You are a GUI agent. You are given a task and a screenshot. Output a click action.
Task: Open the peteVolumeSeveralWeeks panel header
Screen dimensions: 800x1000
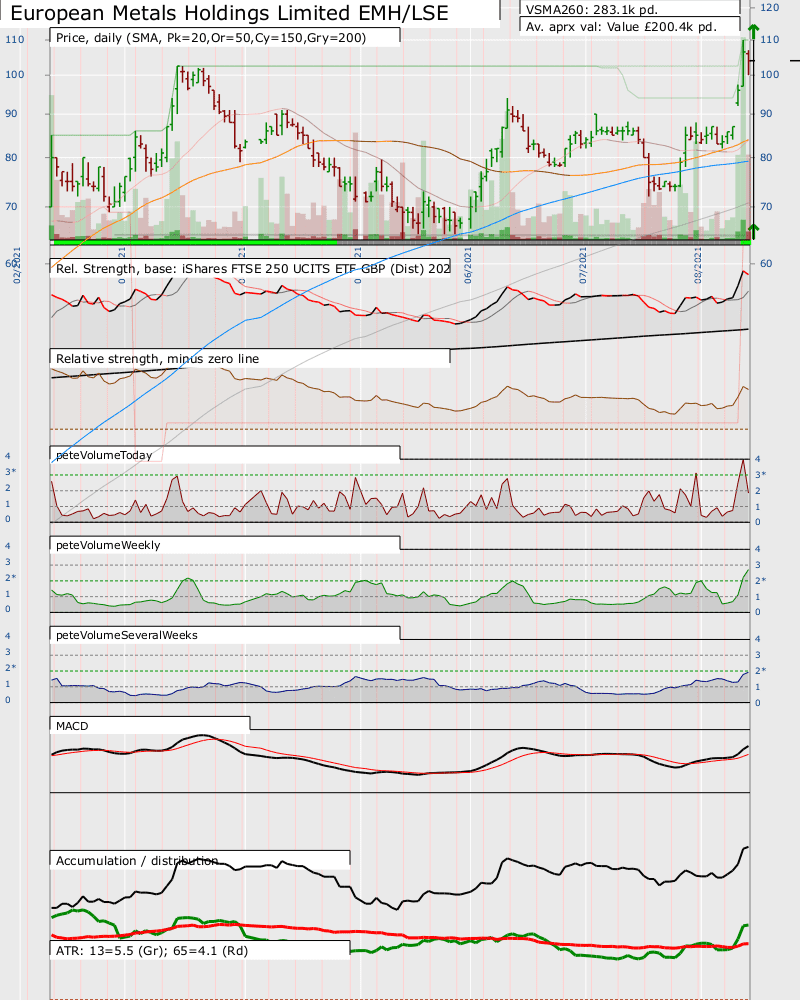(225, 635)
